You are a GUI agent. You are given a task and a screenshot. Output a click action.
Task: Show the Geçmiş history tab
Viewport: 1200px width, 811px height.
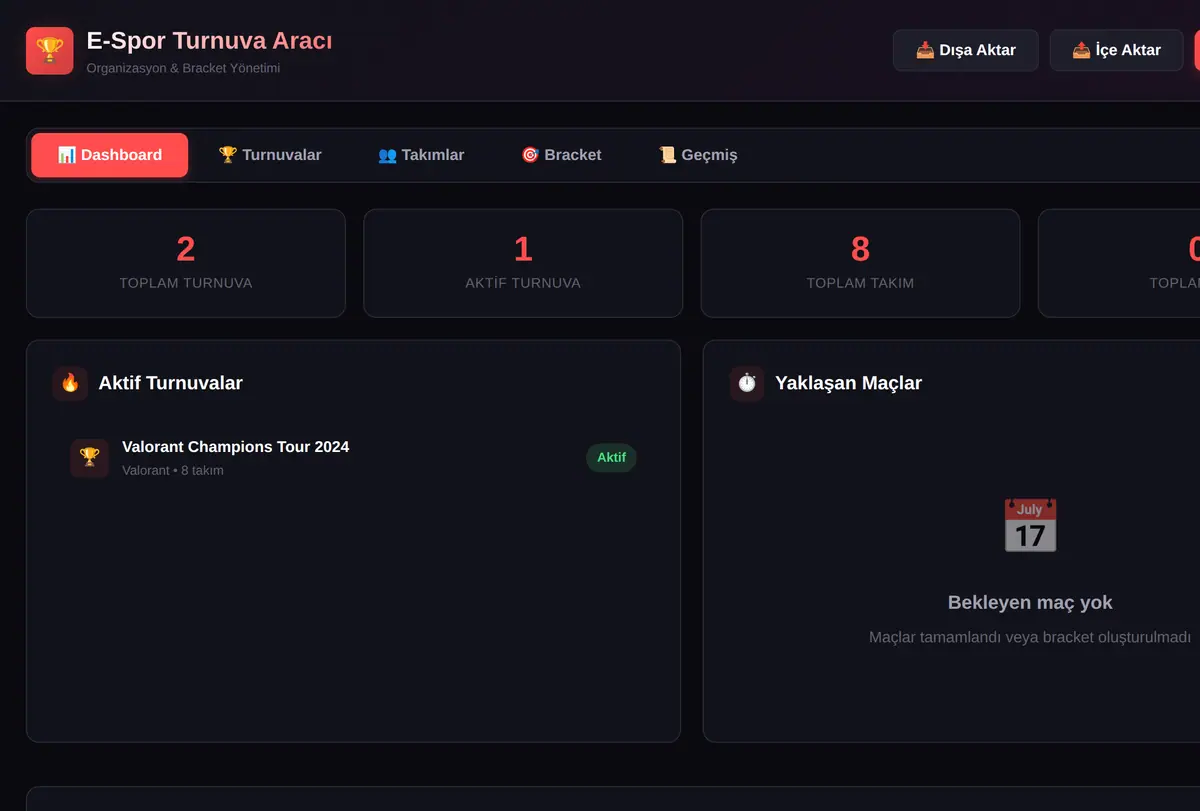(698, 155)
